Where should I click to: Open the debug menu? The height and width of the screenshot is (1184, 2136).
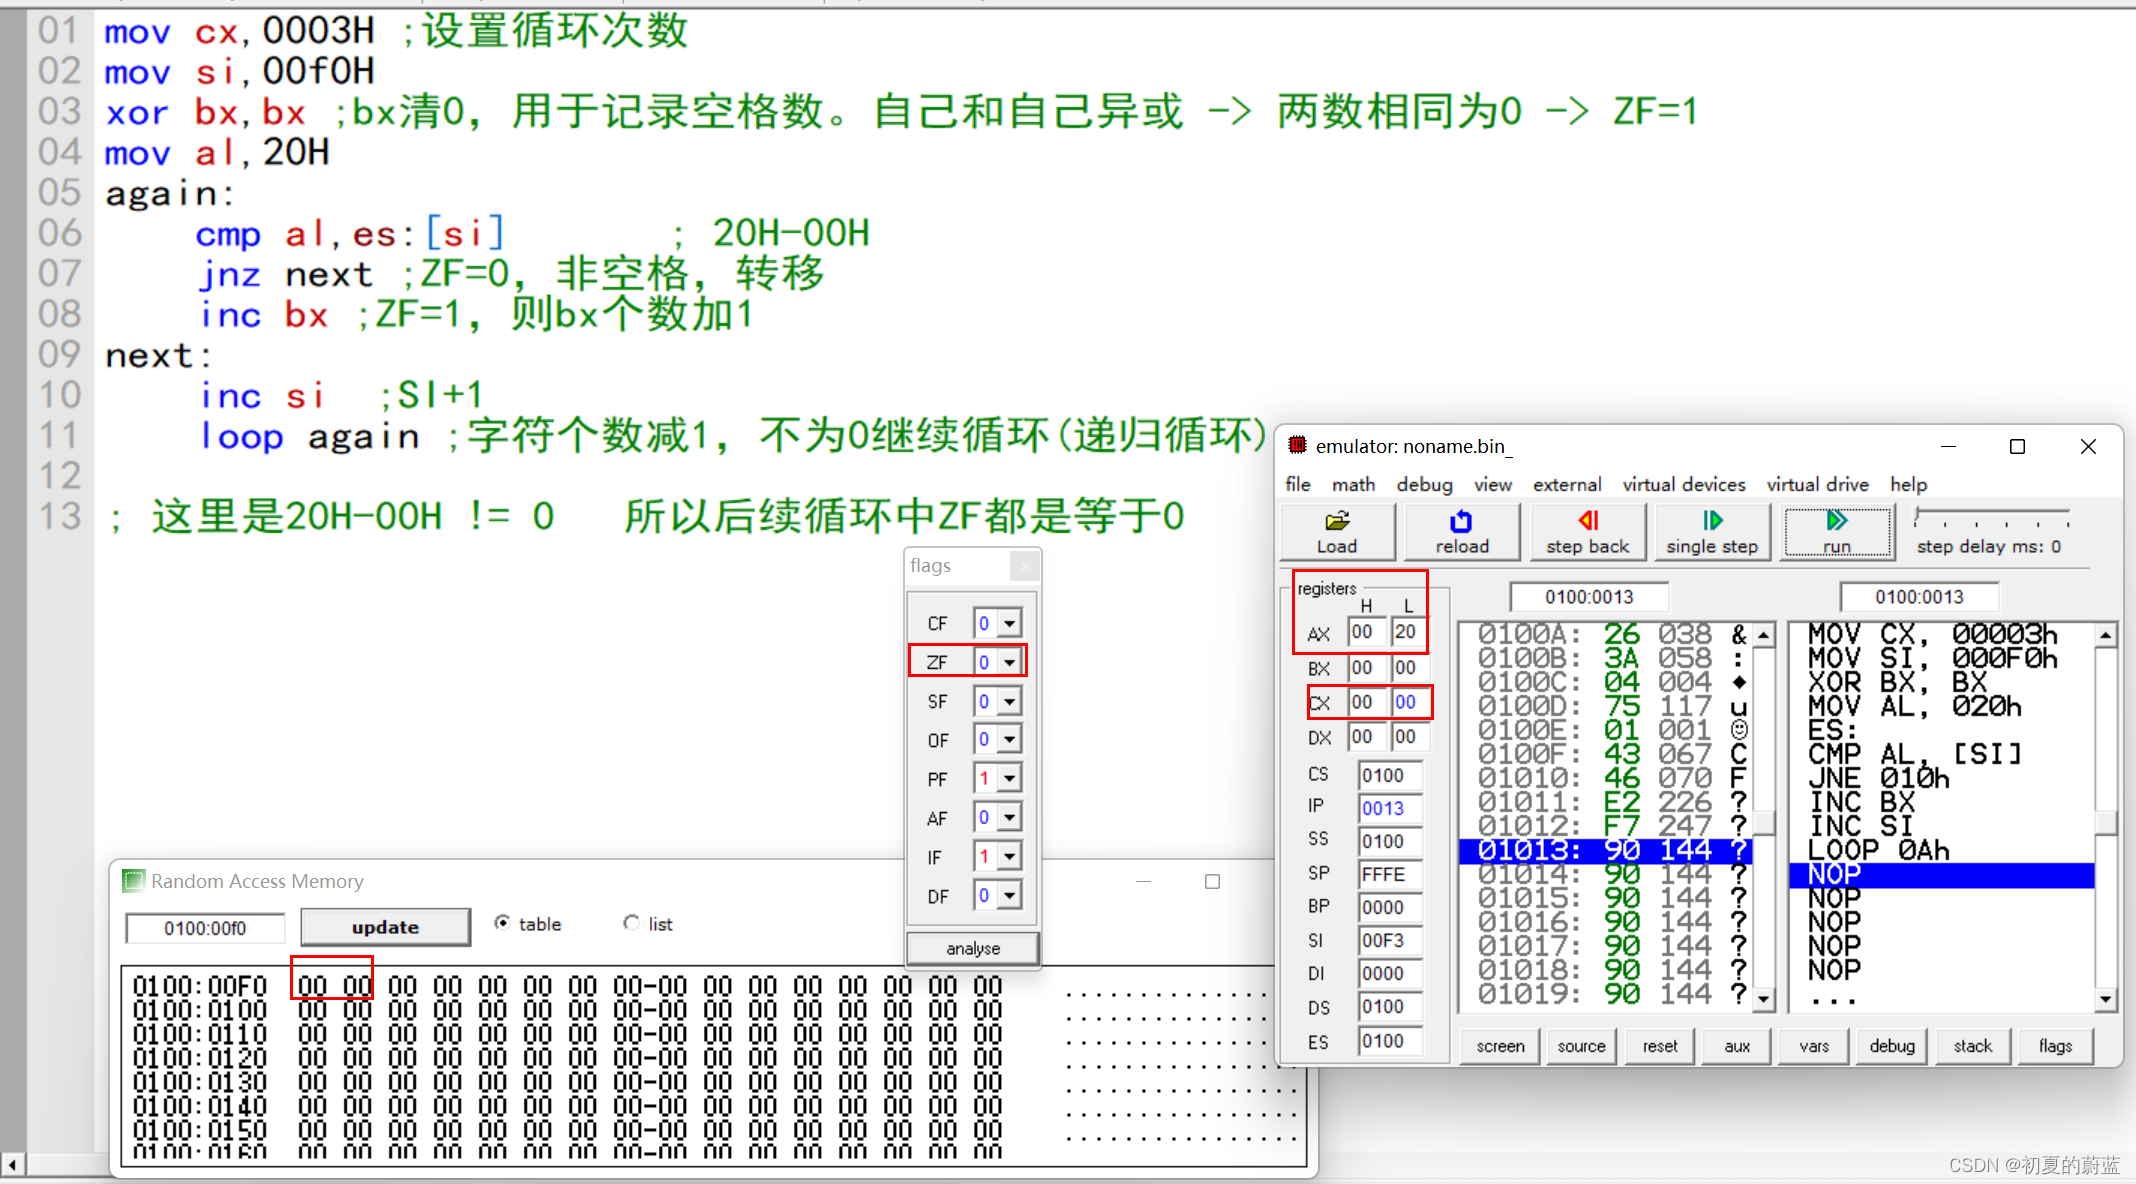click(x=1424, y=484)
